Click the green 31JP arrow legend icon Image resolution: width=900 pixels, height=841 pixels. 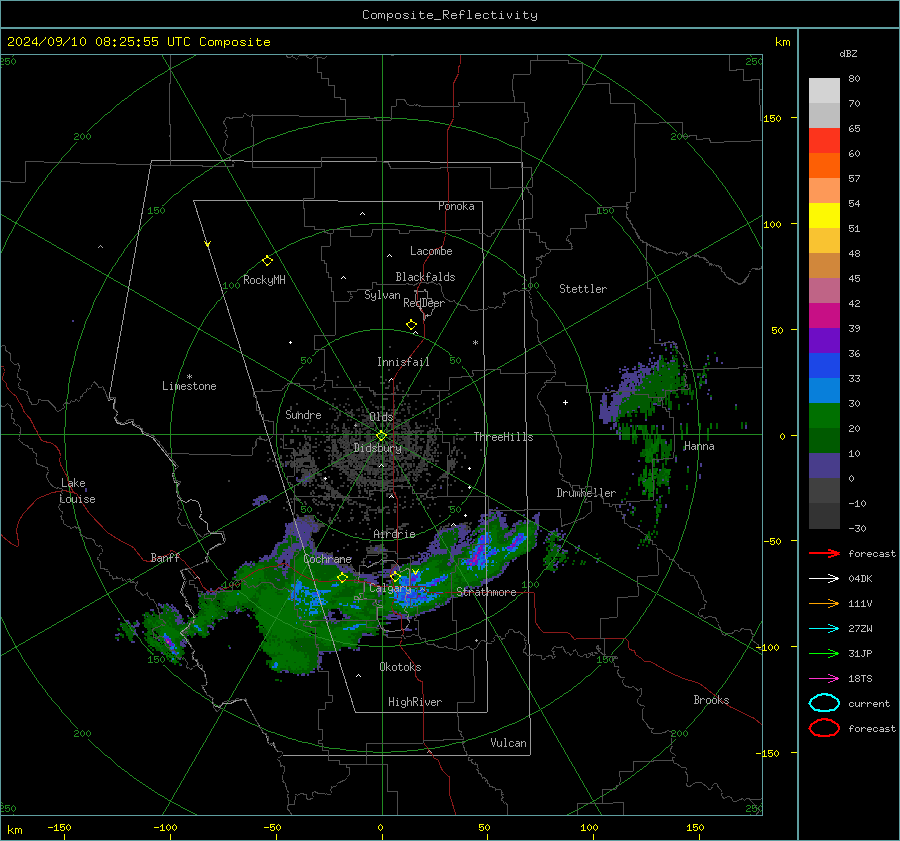[824, 653]
